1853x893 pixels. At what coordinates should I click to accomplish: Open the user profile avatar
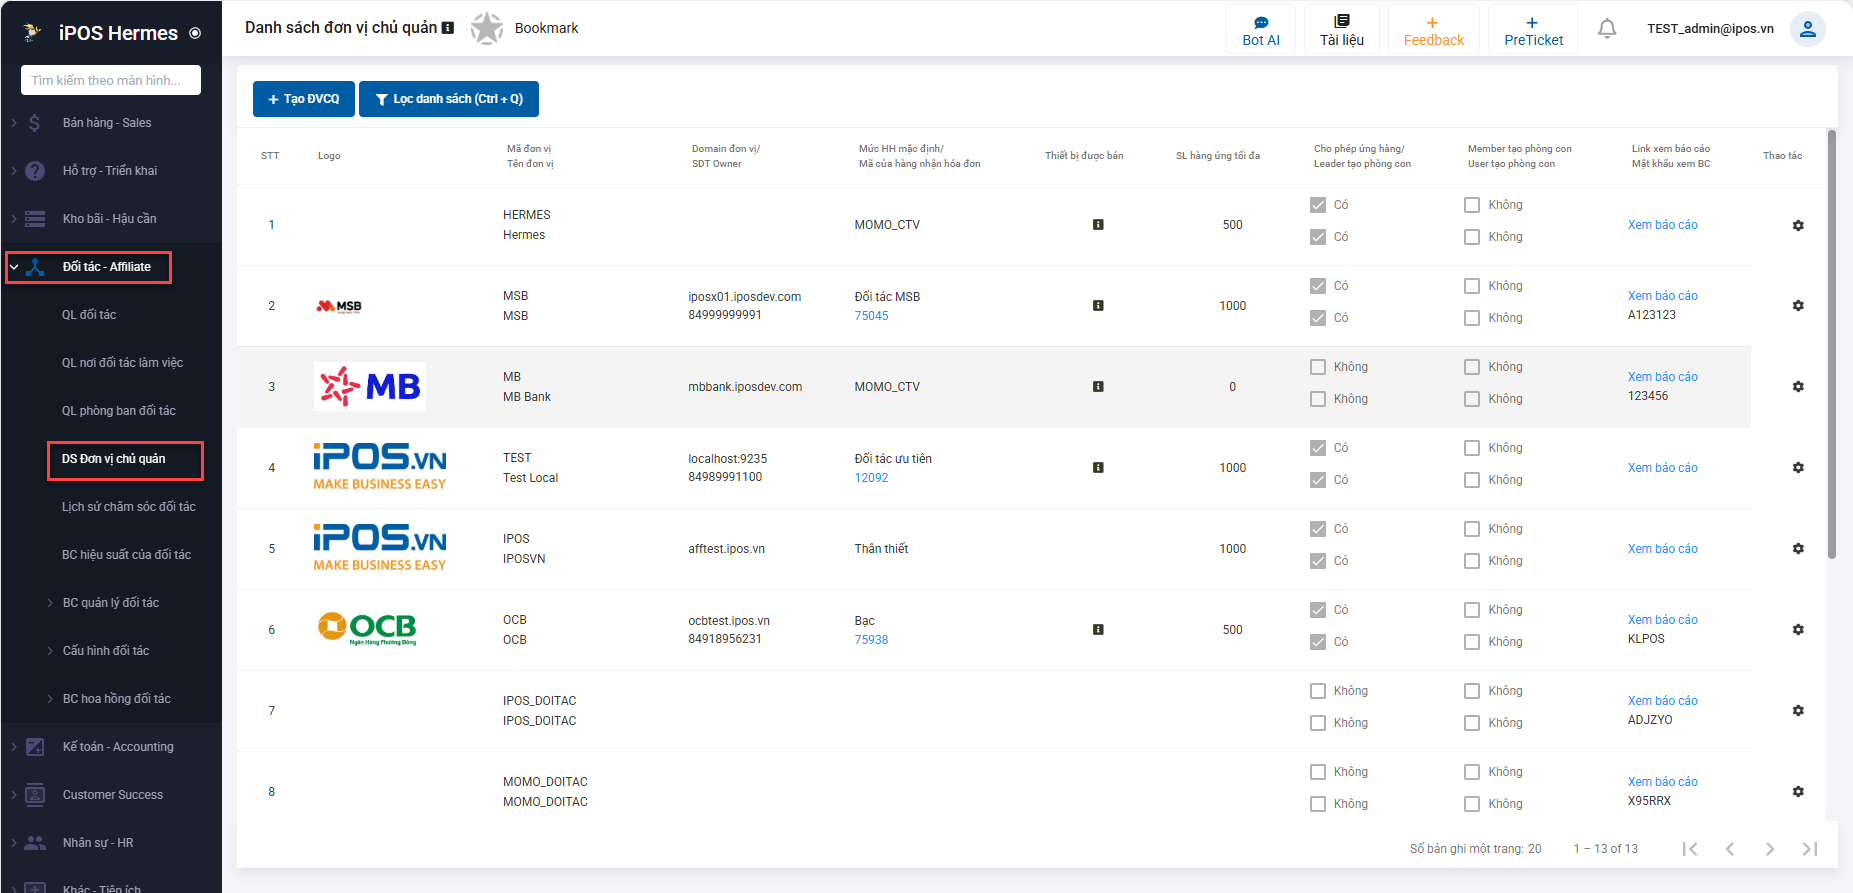pos(1807,29)
